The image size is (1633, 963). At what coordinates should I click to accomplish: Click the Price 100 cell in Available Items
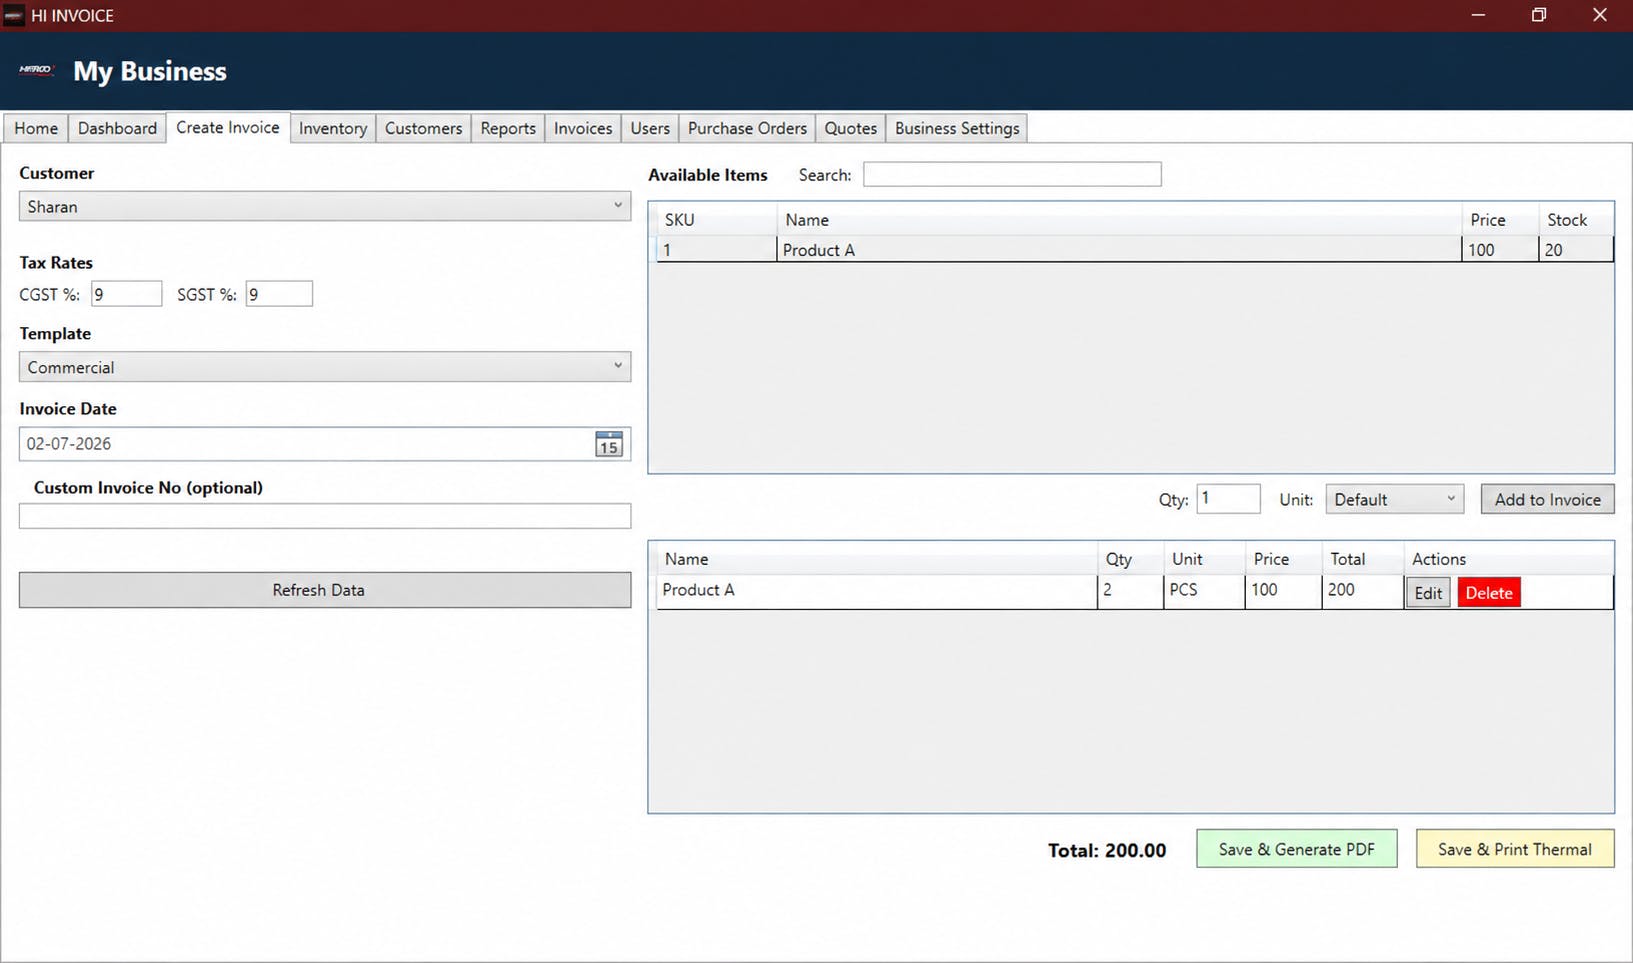[x=1500, y=250]
